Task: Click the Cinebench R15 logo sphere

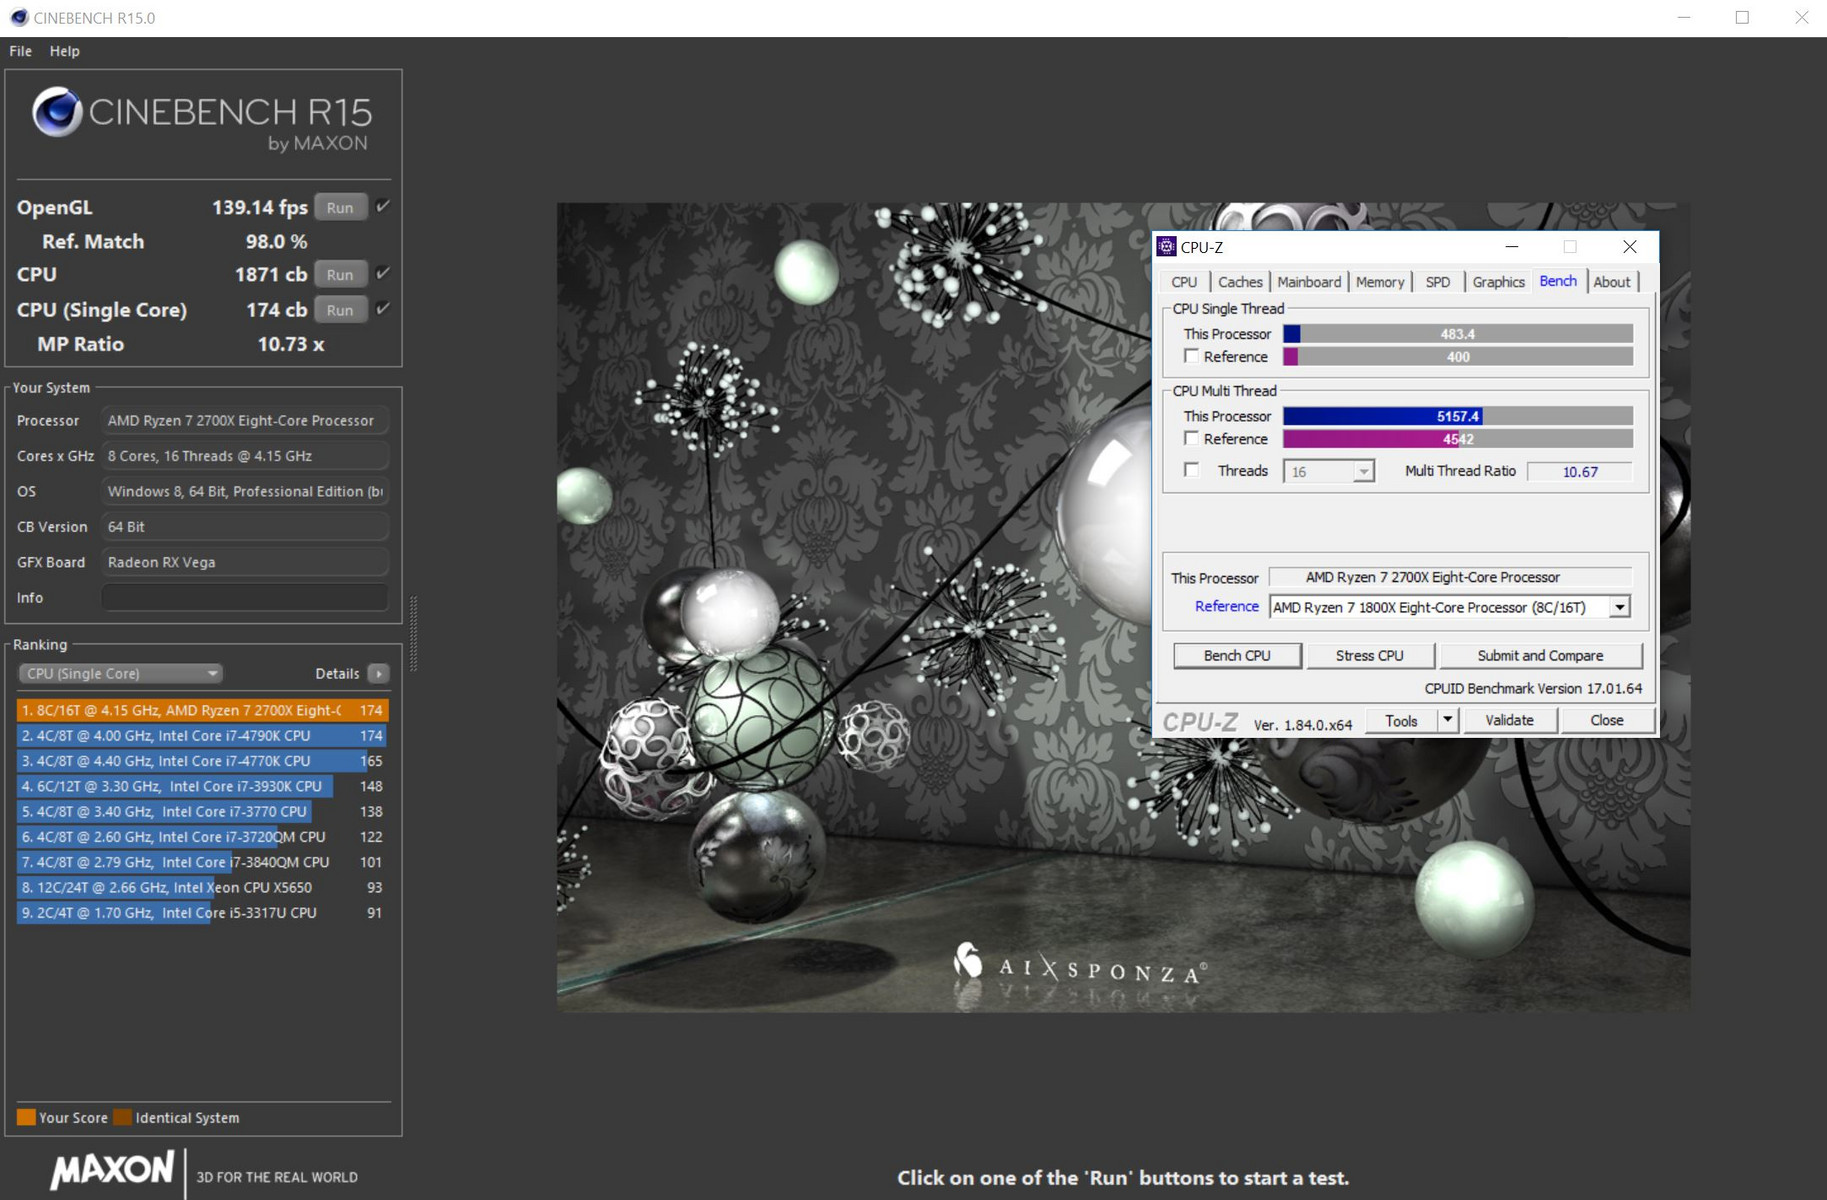Action: (x=57, y=111)
